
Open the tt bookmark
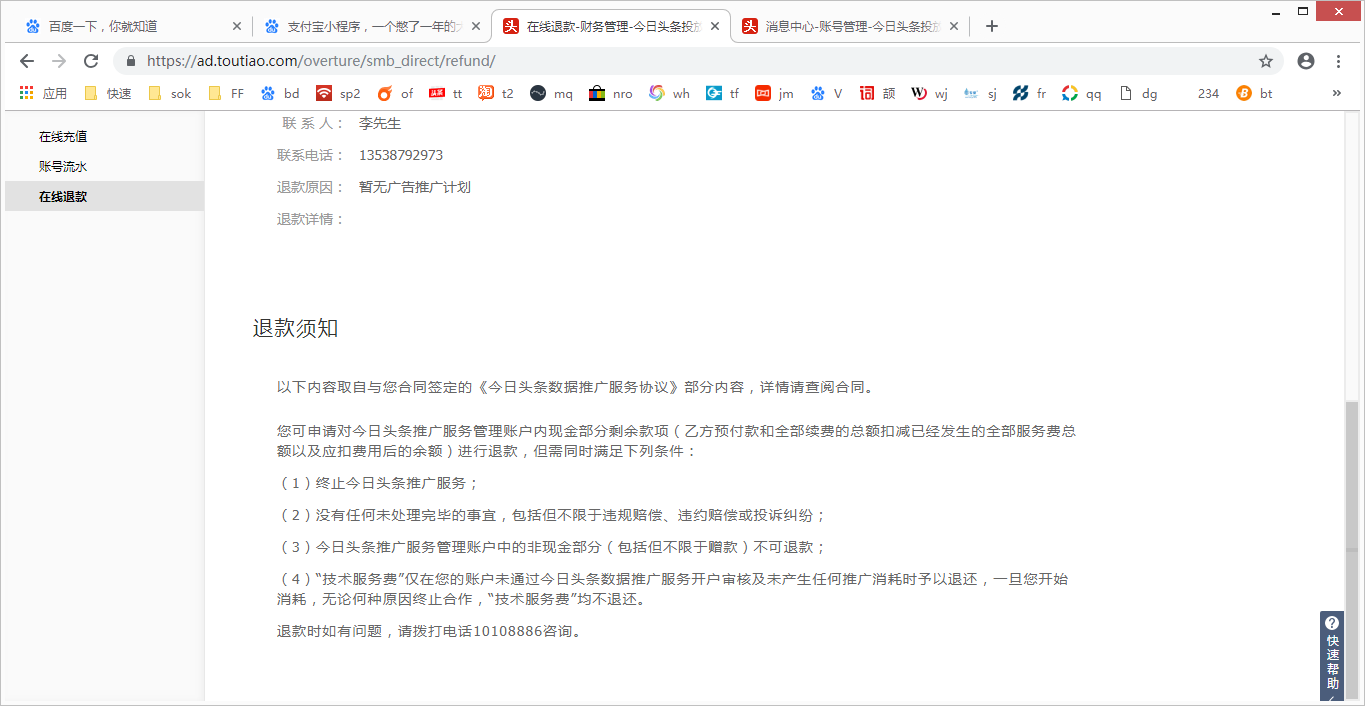(446, 93)
